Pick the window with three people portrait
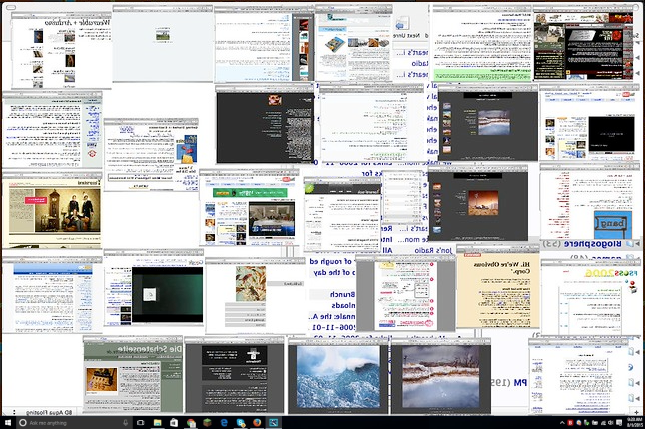645x429 pixels. [x=52, y=210]
